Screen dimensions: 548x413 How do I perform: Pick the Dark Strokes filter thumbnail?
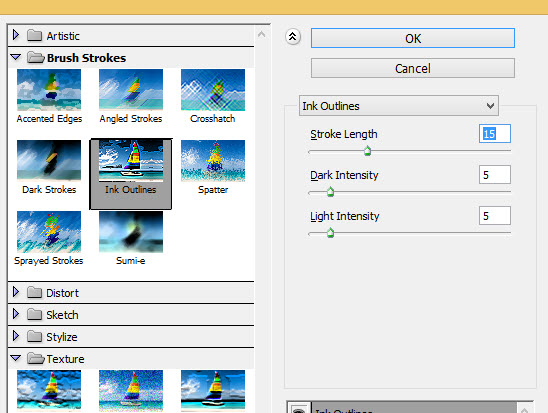tap(49, 161)
